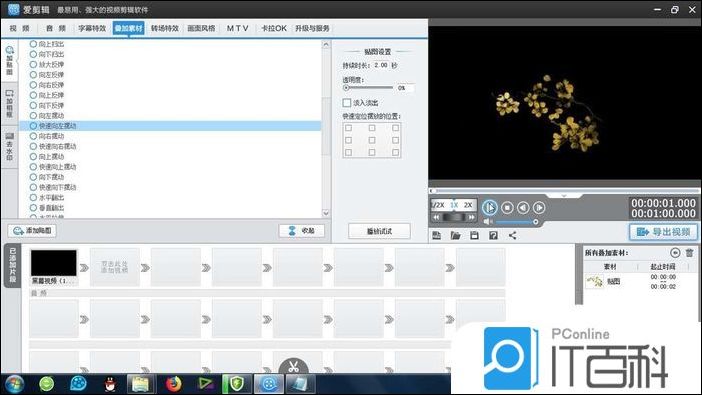Open the 加贴图 side panel
This screenshot has width=702, height=395.
point(9,60)
